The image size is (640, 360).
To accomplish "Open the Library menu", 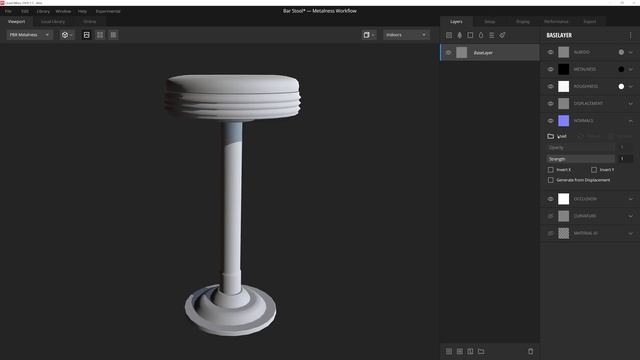I will click(x=43, y=11).
